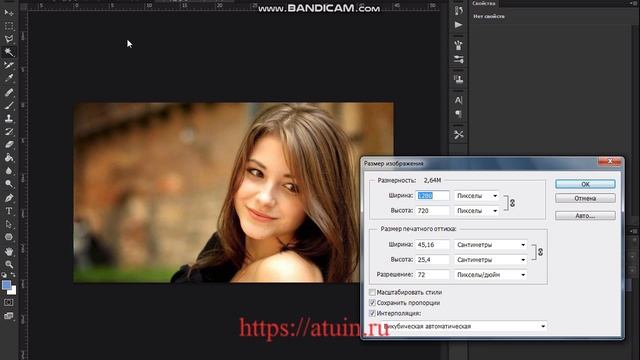Change screen mode via toolbar icon
Viewport: 640px width, 360px height.
coord(9,316)
